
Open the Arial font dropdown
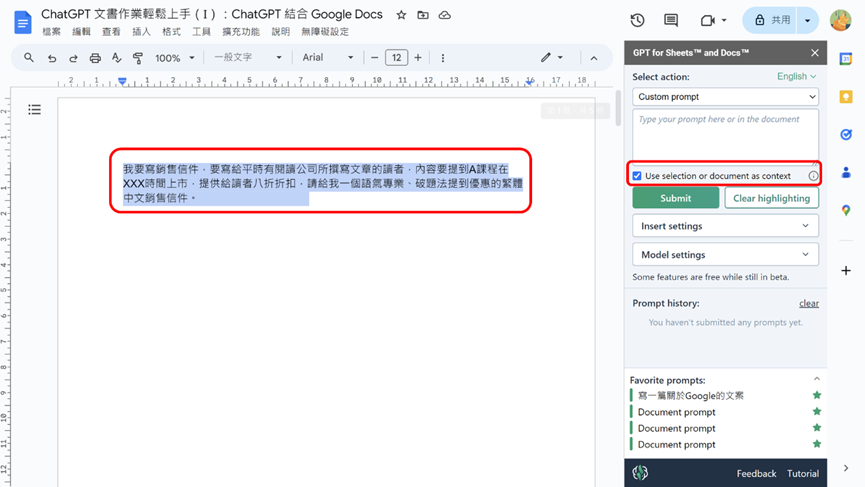click(x=327, y=57)
